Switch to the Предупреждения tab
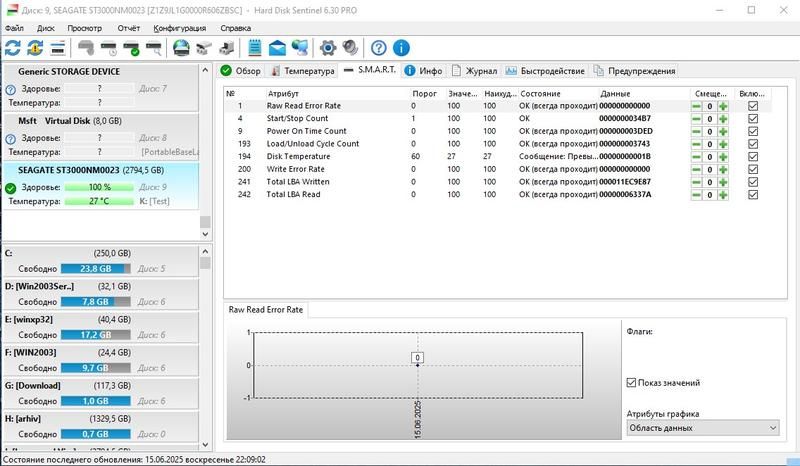Image resolution: width=800 pixels, height=466 pixels. point(635,71)
